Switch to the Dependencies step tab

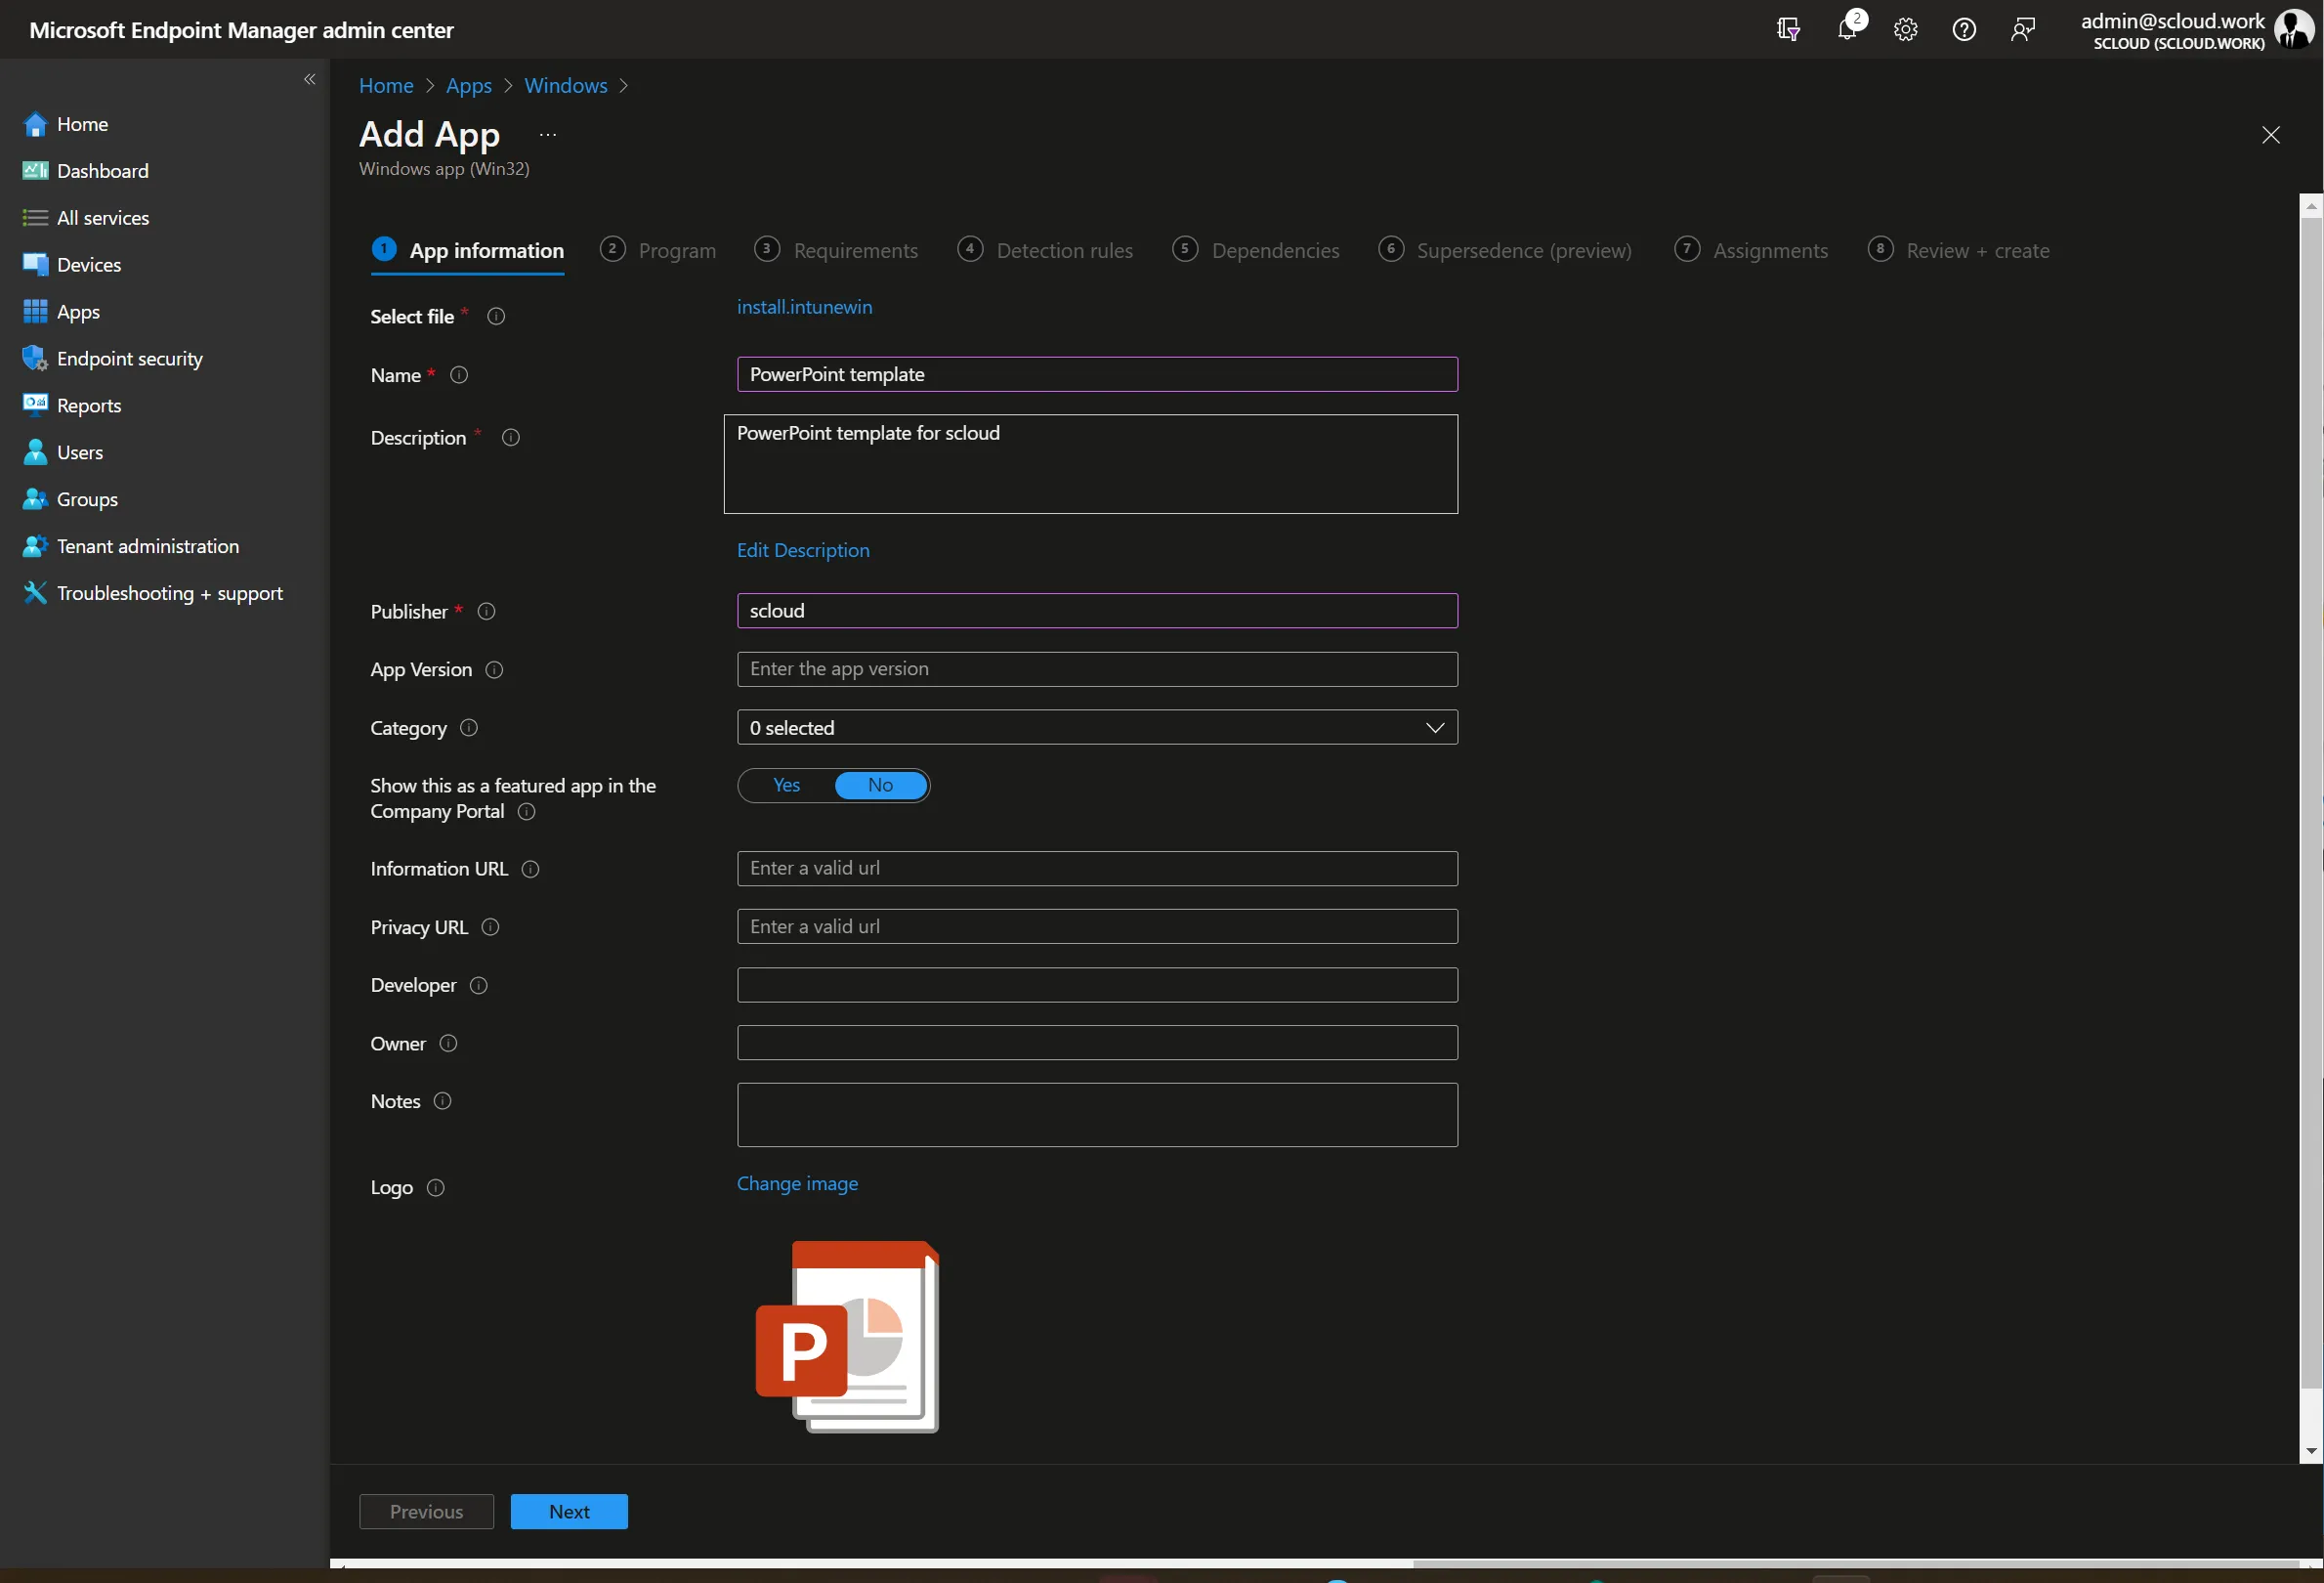(1256, 251)
